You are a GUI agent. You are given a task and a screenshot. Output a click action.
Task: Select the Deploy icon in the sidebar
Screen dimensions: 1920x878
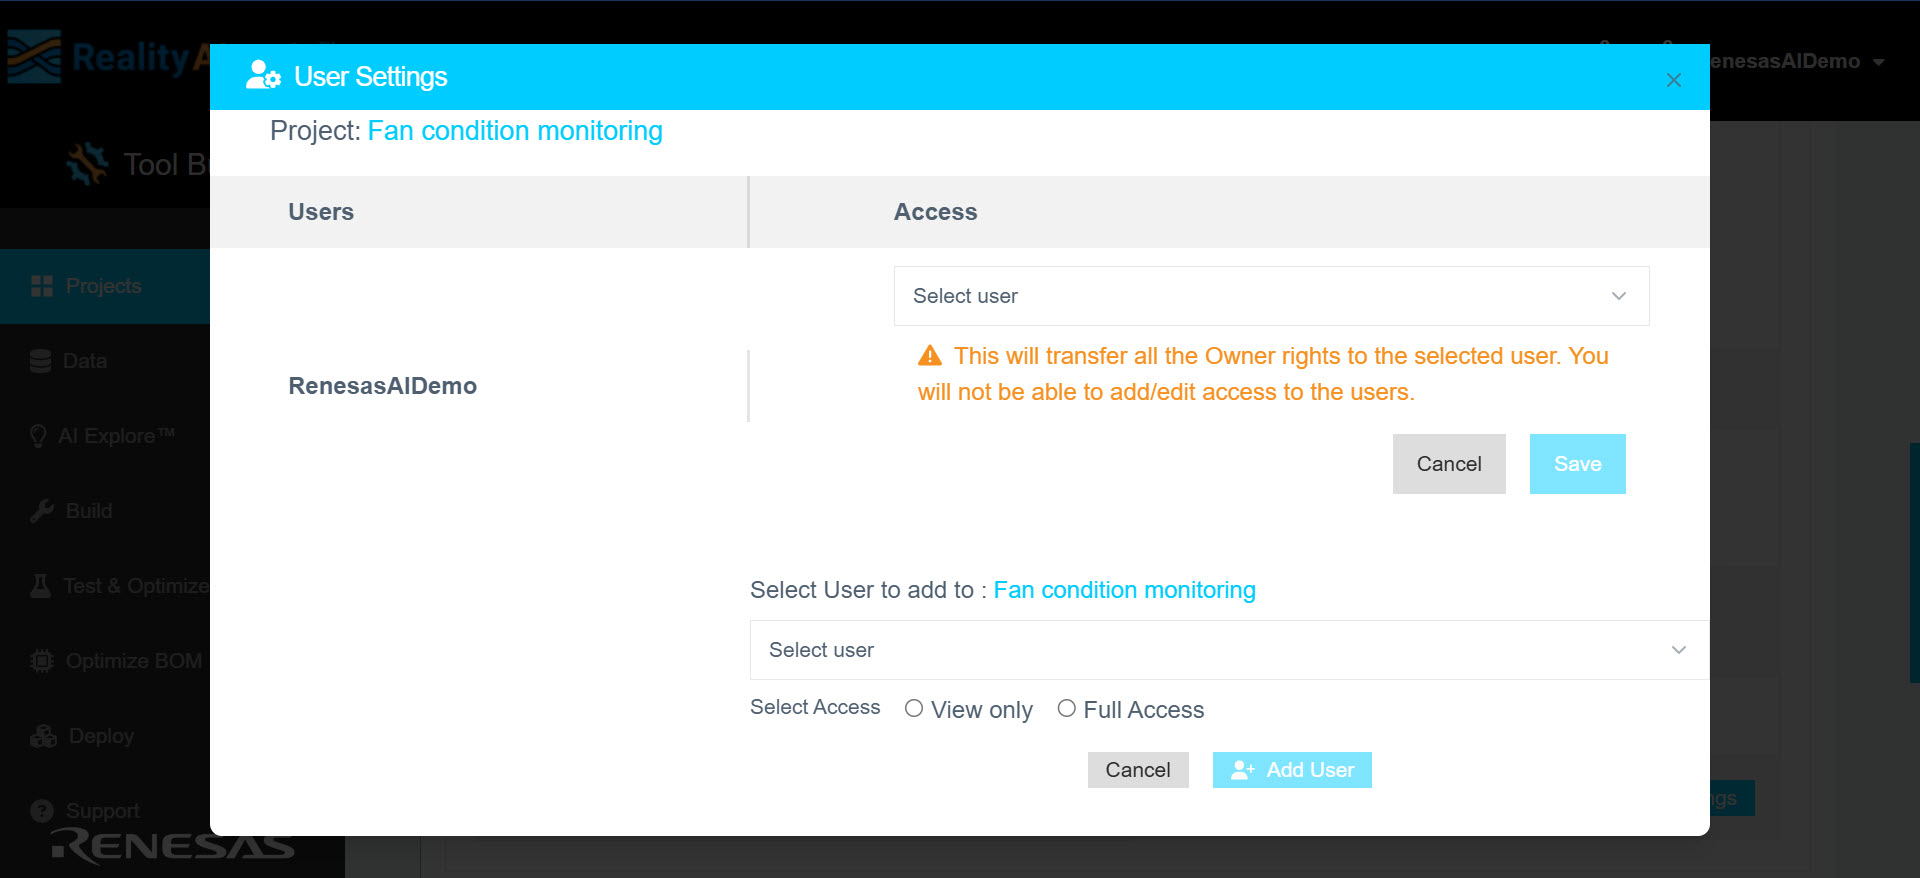click(42, 735)
